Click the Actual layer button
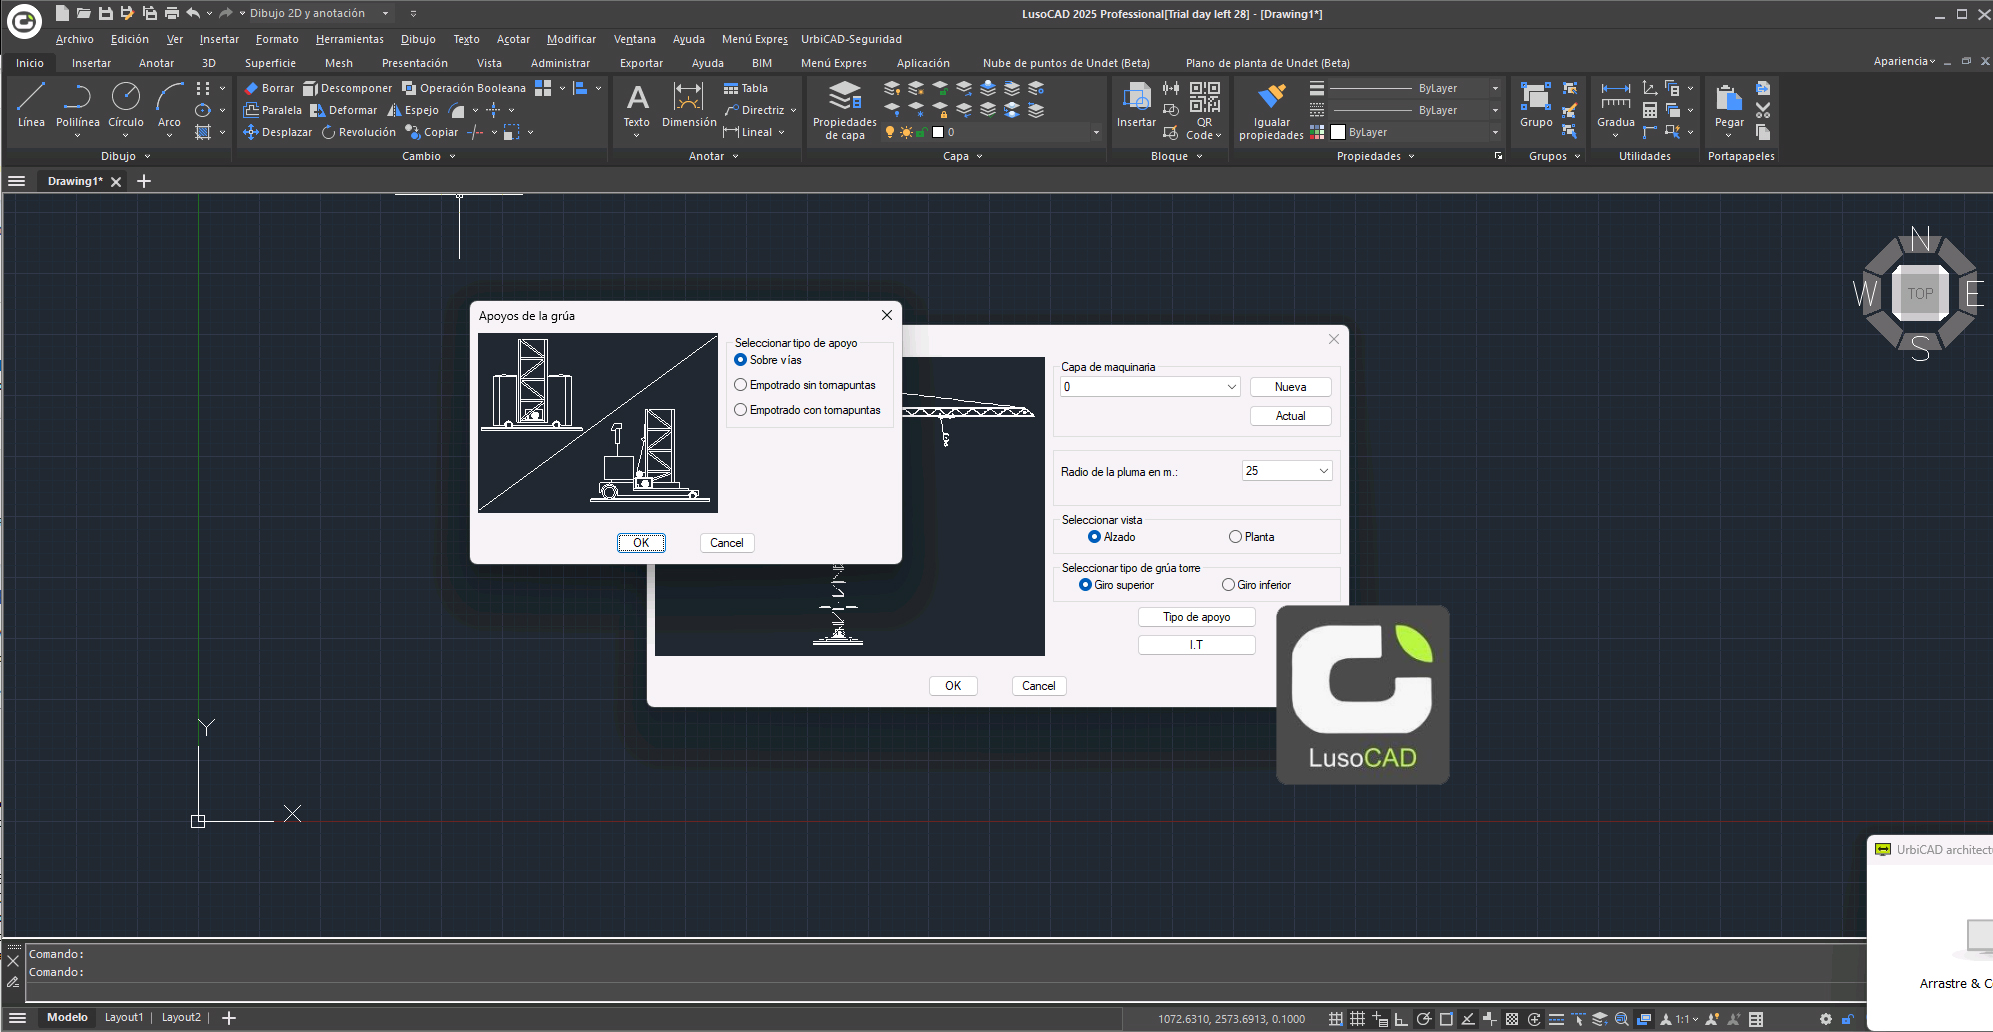Screen dimensions: 1993x1032 pyautogui.click(x=1290, y=416)
